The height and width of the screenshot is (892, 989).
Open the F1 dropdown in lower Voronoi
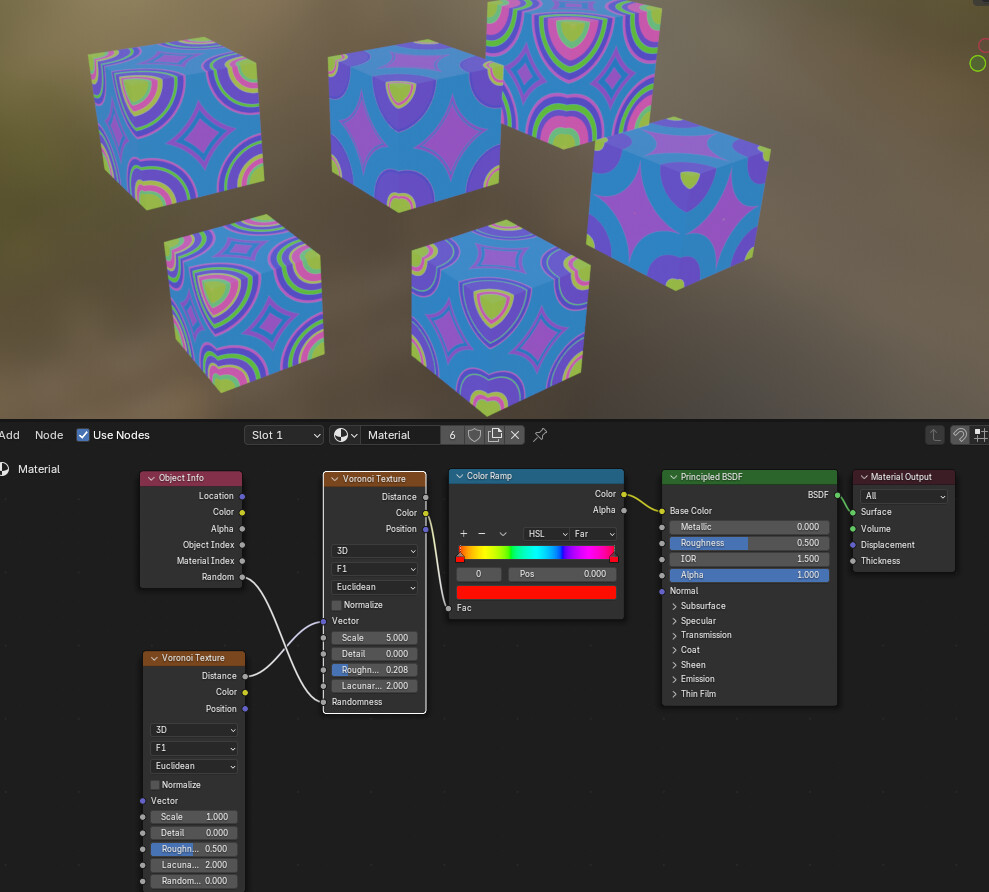pos(194,748)
